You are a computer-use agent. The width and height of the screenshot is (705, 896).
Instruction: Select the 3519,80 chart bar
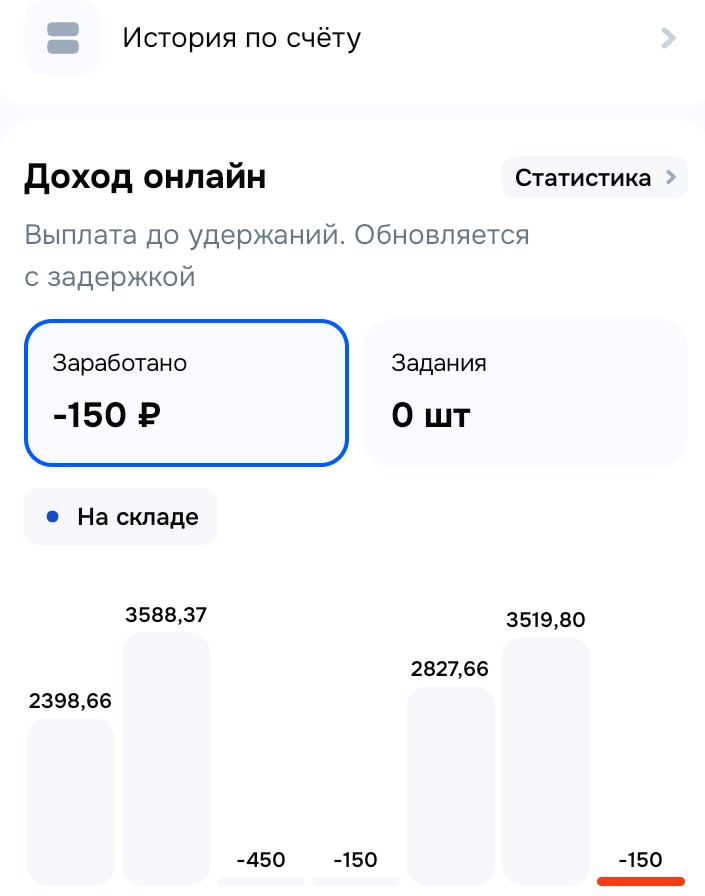tap(546, 760)
